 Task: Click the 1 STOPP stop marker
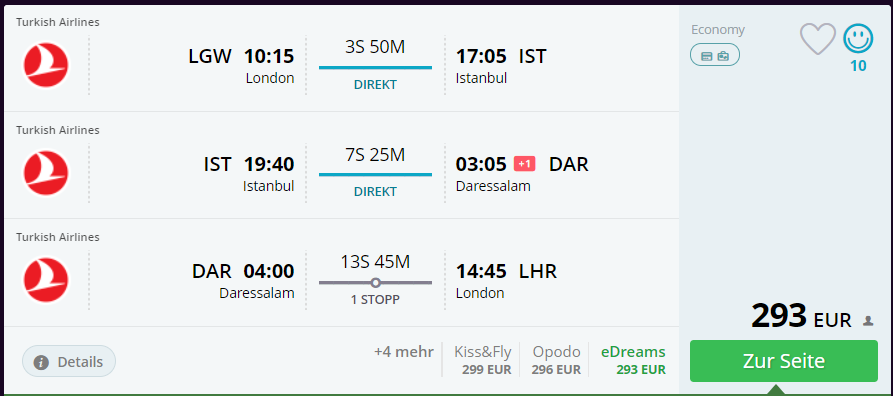click(375, 282)
